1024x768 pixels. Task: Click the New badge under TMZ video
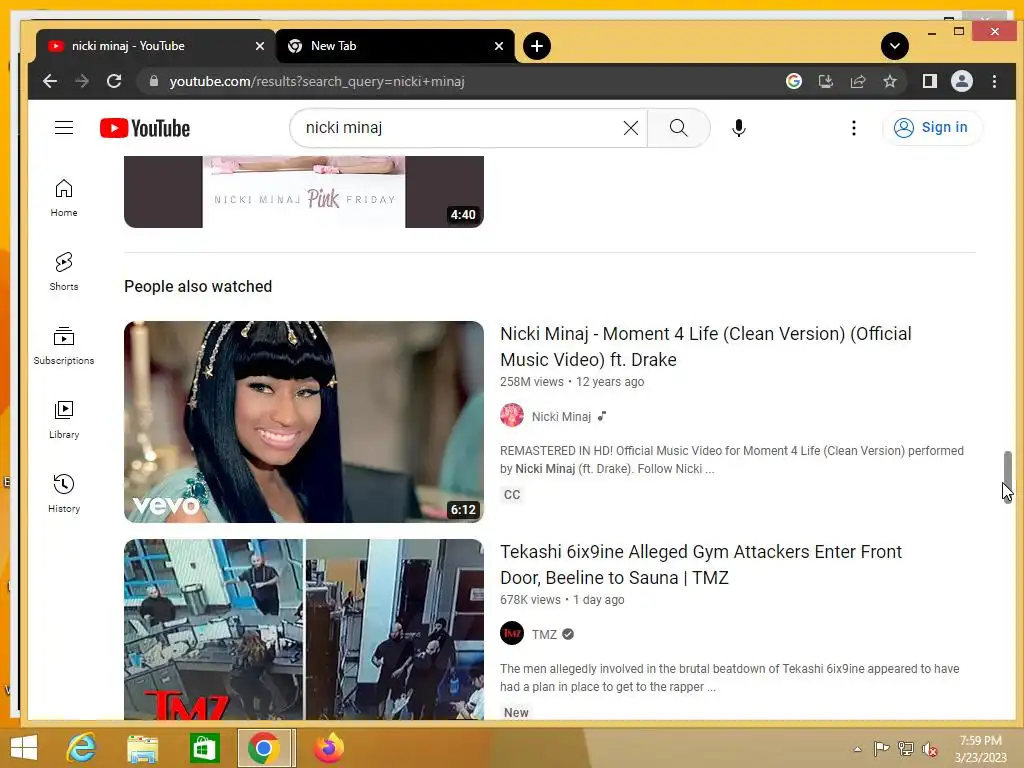[516, 712]
